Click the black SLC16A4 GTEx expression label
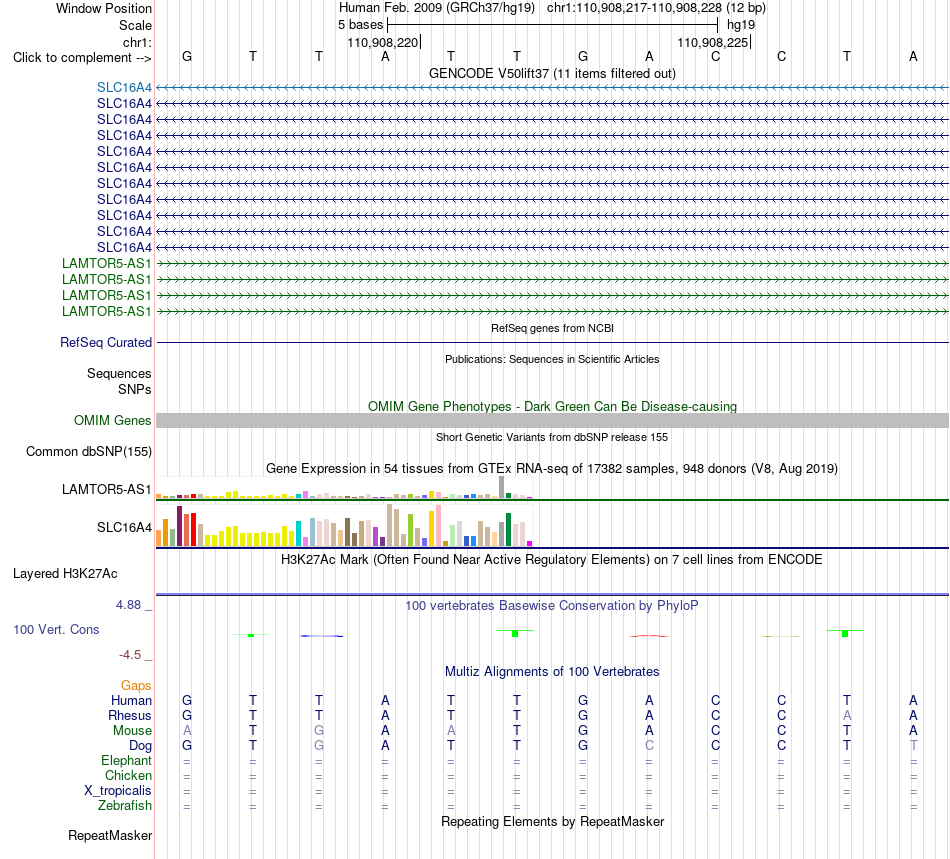This screenshot has height=859, width=950. (x=124, y=528)
